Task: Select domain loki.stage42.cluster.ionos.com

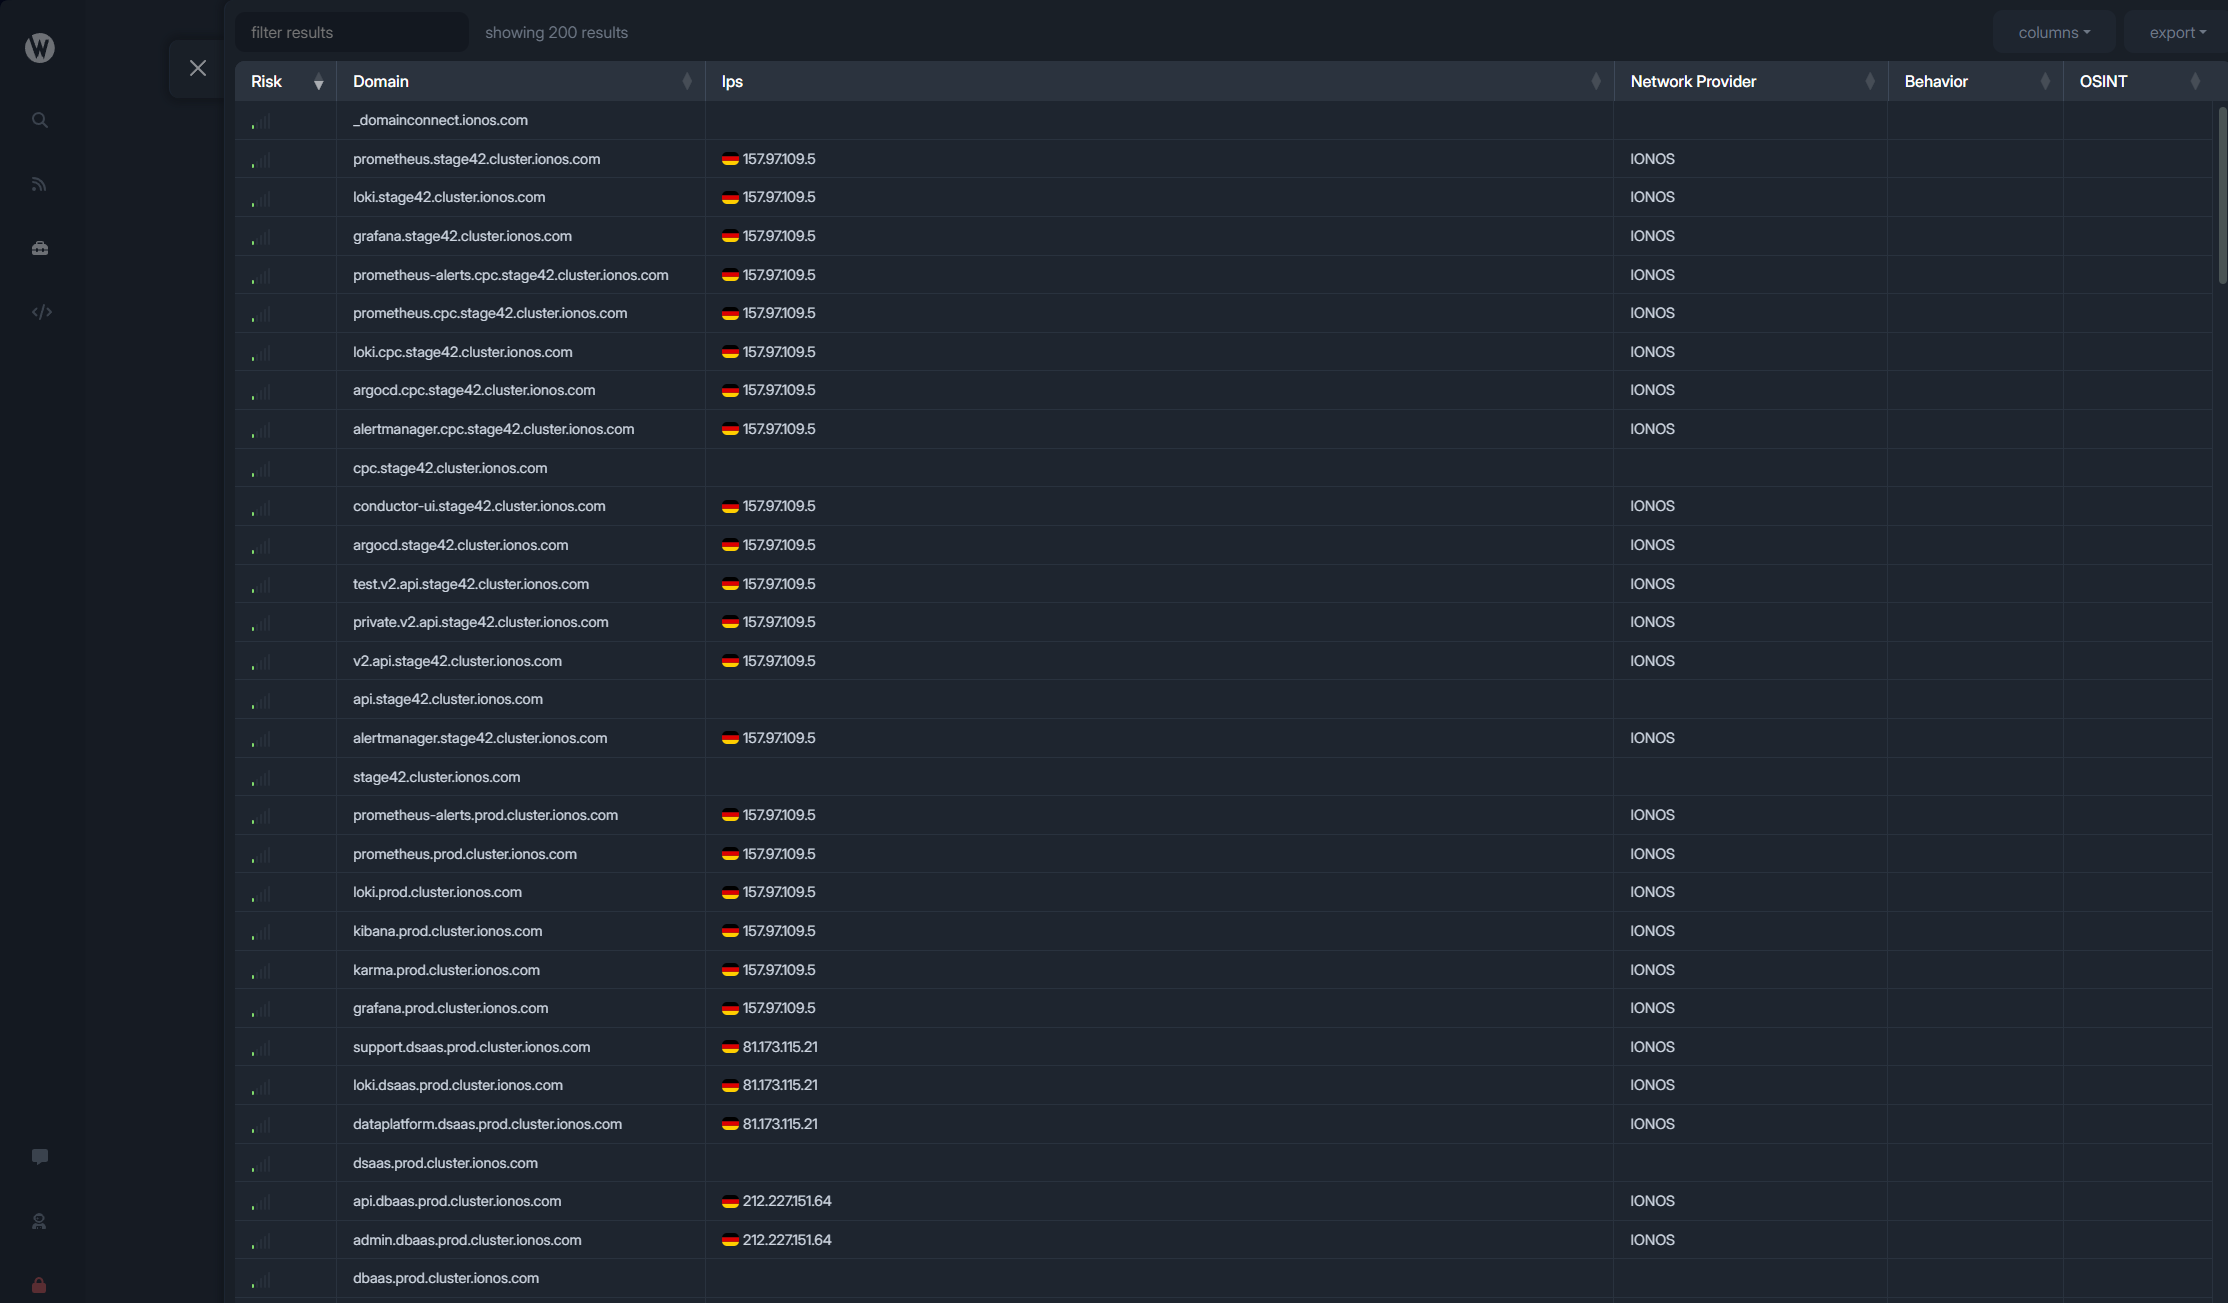Action: tap(449, 197)
